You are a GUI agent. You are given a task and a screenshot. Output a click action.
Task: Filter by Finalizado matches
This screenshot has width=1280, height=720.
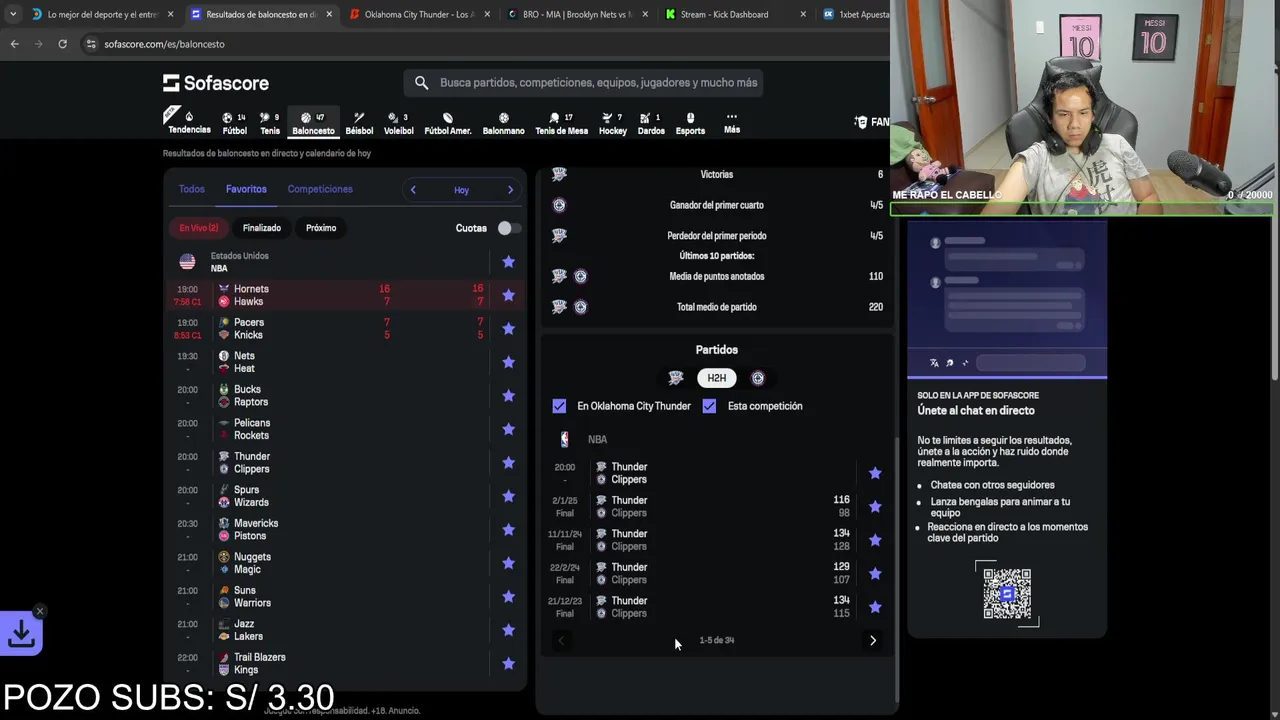(x=262, y=228)
